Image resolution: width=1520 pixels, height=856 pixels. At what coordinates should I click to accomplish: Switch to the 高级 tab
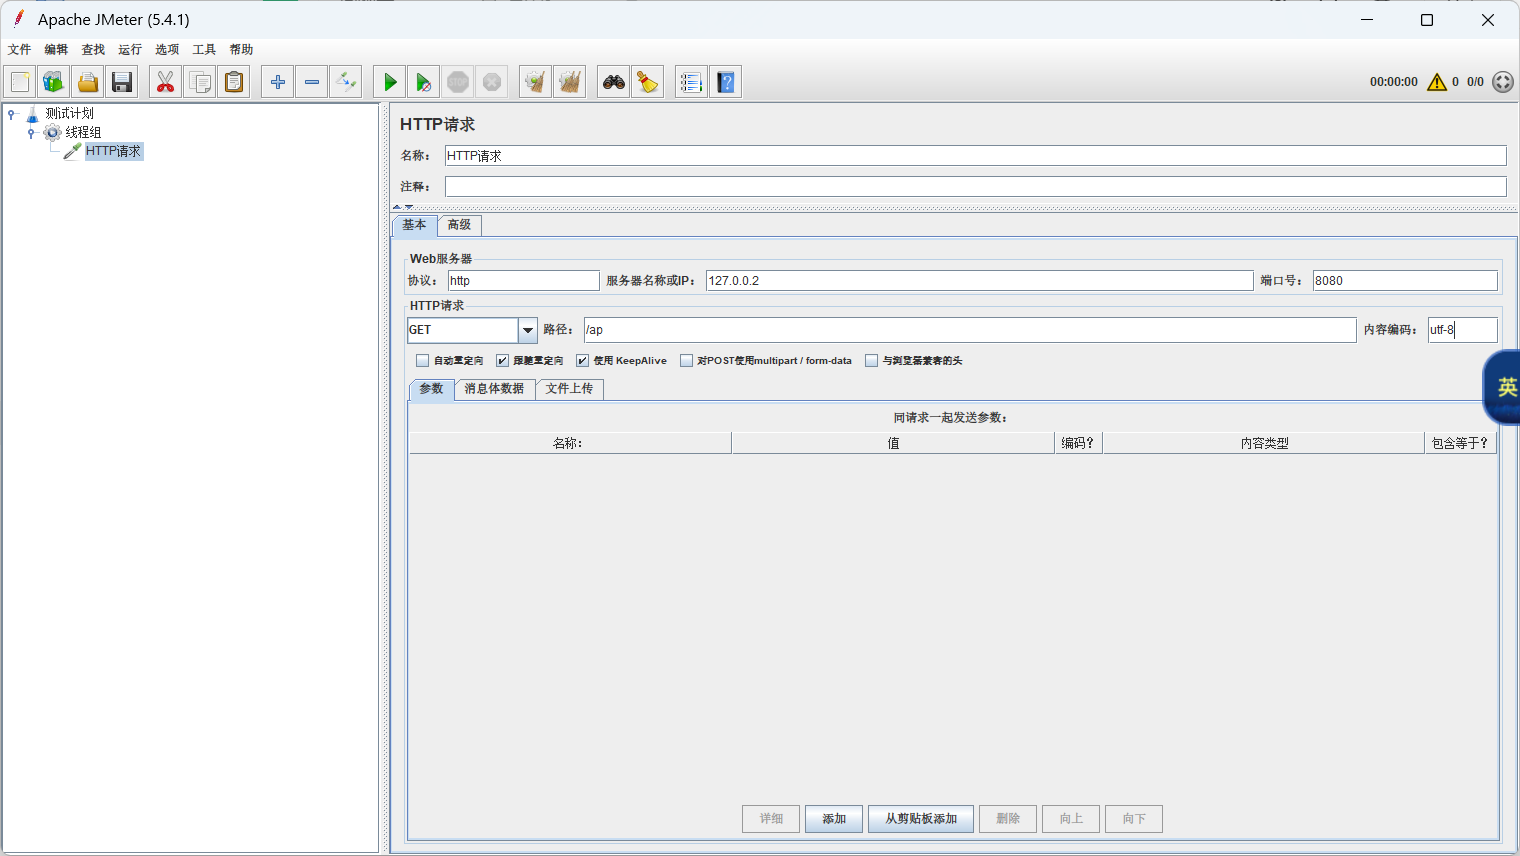click(x=459, y=225)
